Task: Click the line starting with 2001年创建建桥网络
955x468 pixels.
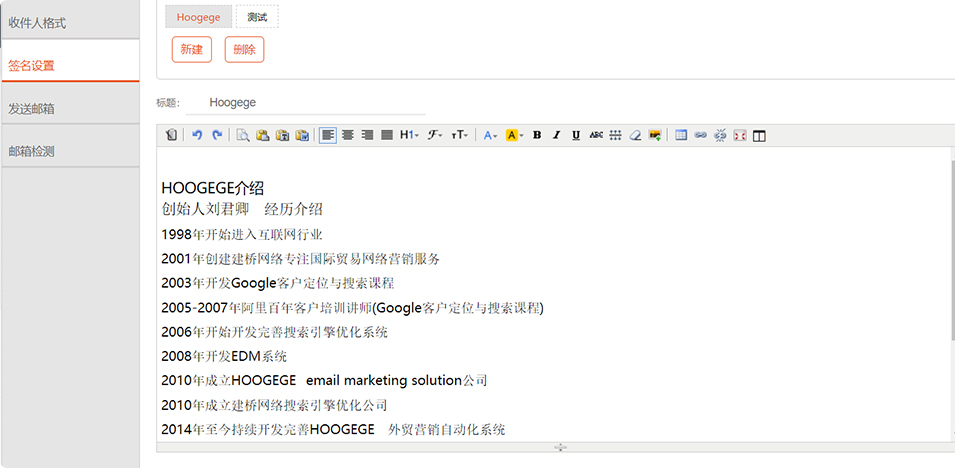Action: 300,258
